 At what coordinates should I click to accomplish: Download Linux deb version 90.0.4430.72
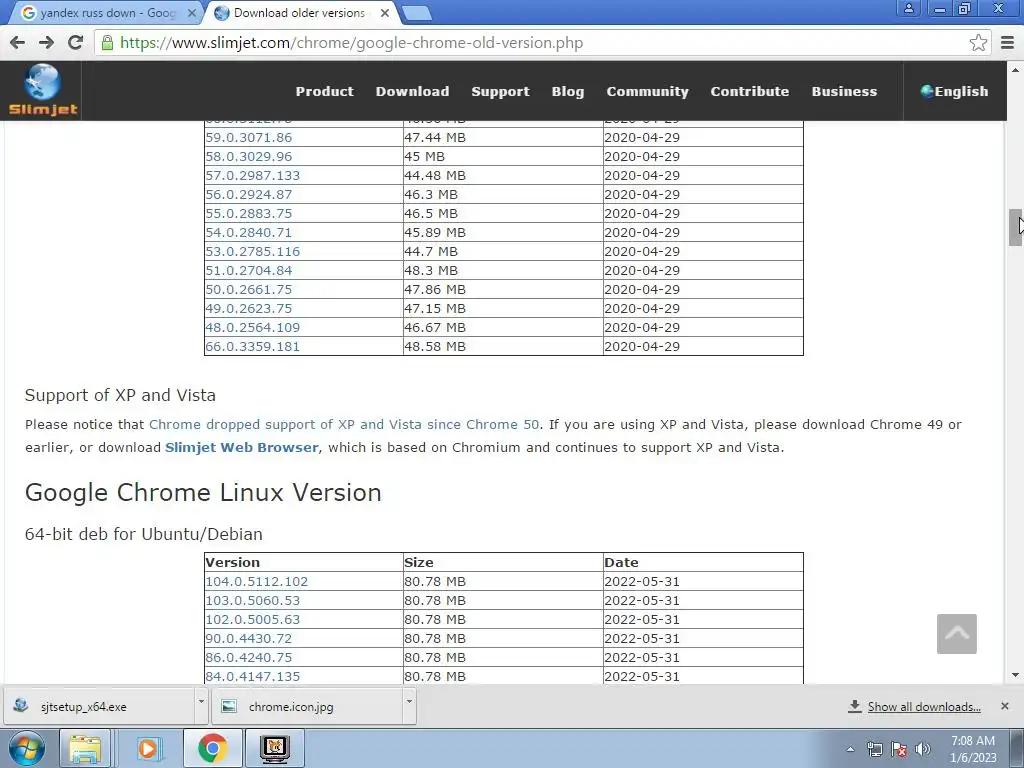click(x=249, y=638)
